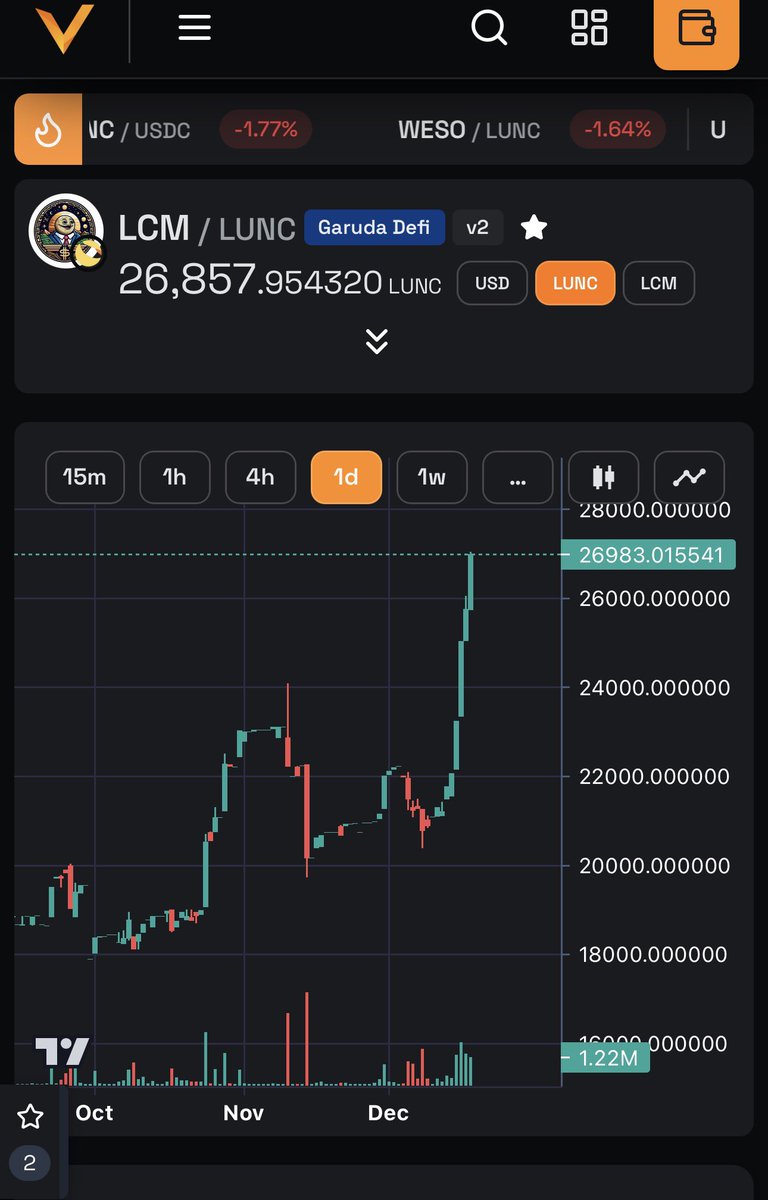Tap the Dec label on time axis
The height and width of the screenshot is (1200, 768).
[388, 1113]
